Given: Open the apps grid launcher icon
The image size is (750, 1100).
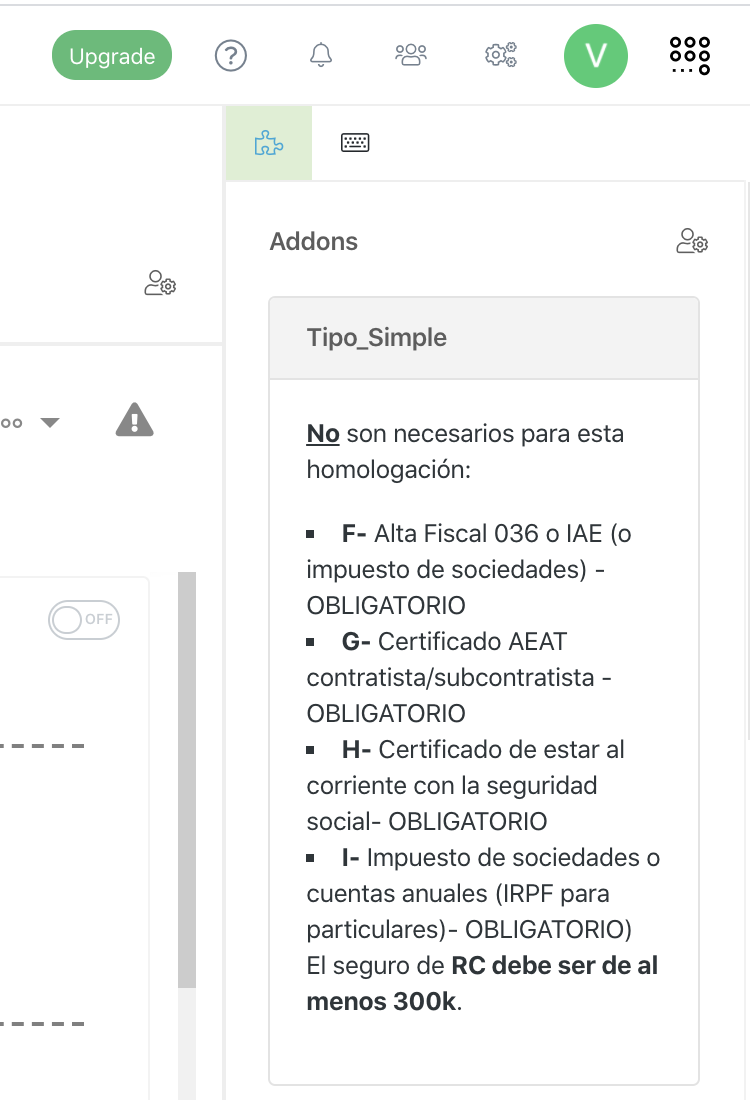Looking at the screenshot, I should (x=689, y=56).
